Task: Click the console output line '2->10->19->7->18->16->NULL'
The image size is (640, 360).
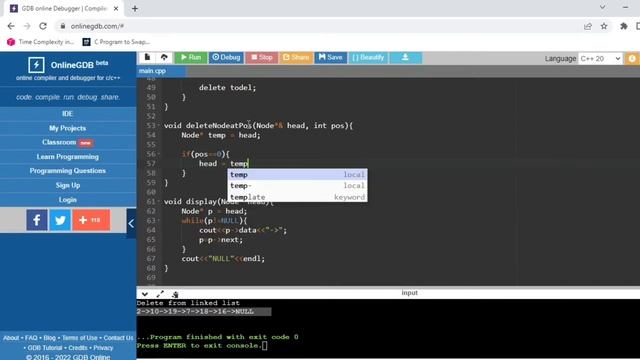Action: [x=195, y=312]
